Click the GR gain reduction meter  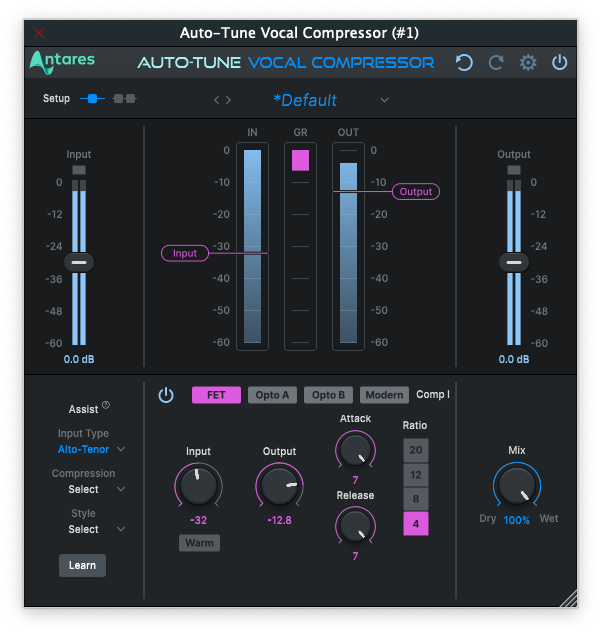tap(300, 246)
